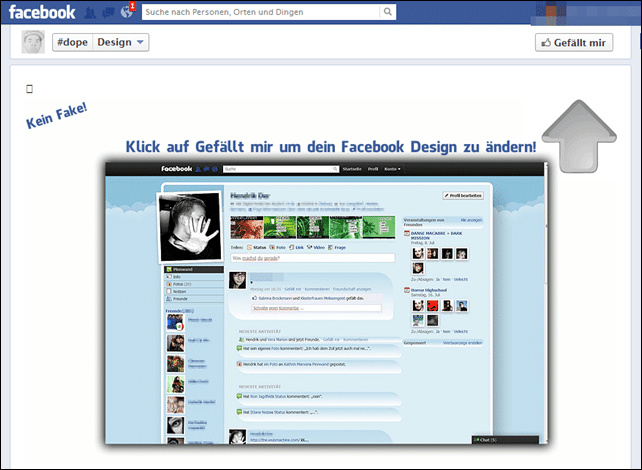This screenshot has height=470, width=642.
Task: Click the small broken image placeholder icon
Action: (29, 89)
